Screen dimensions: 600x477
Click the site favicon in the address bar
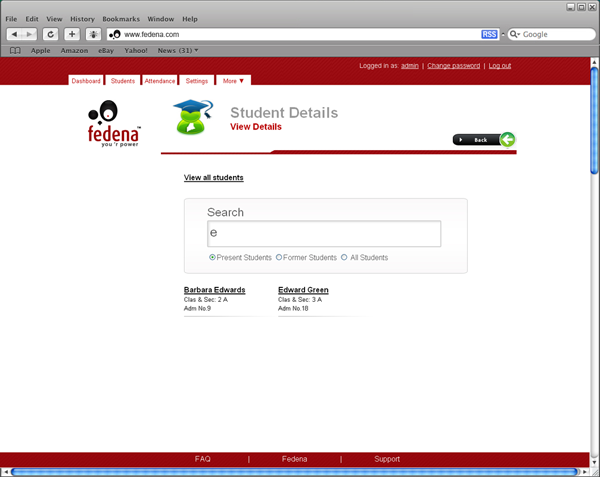pyautogui.click(x=115, y=34)
